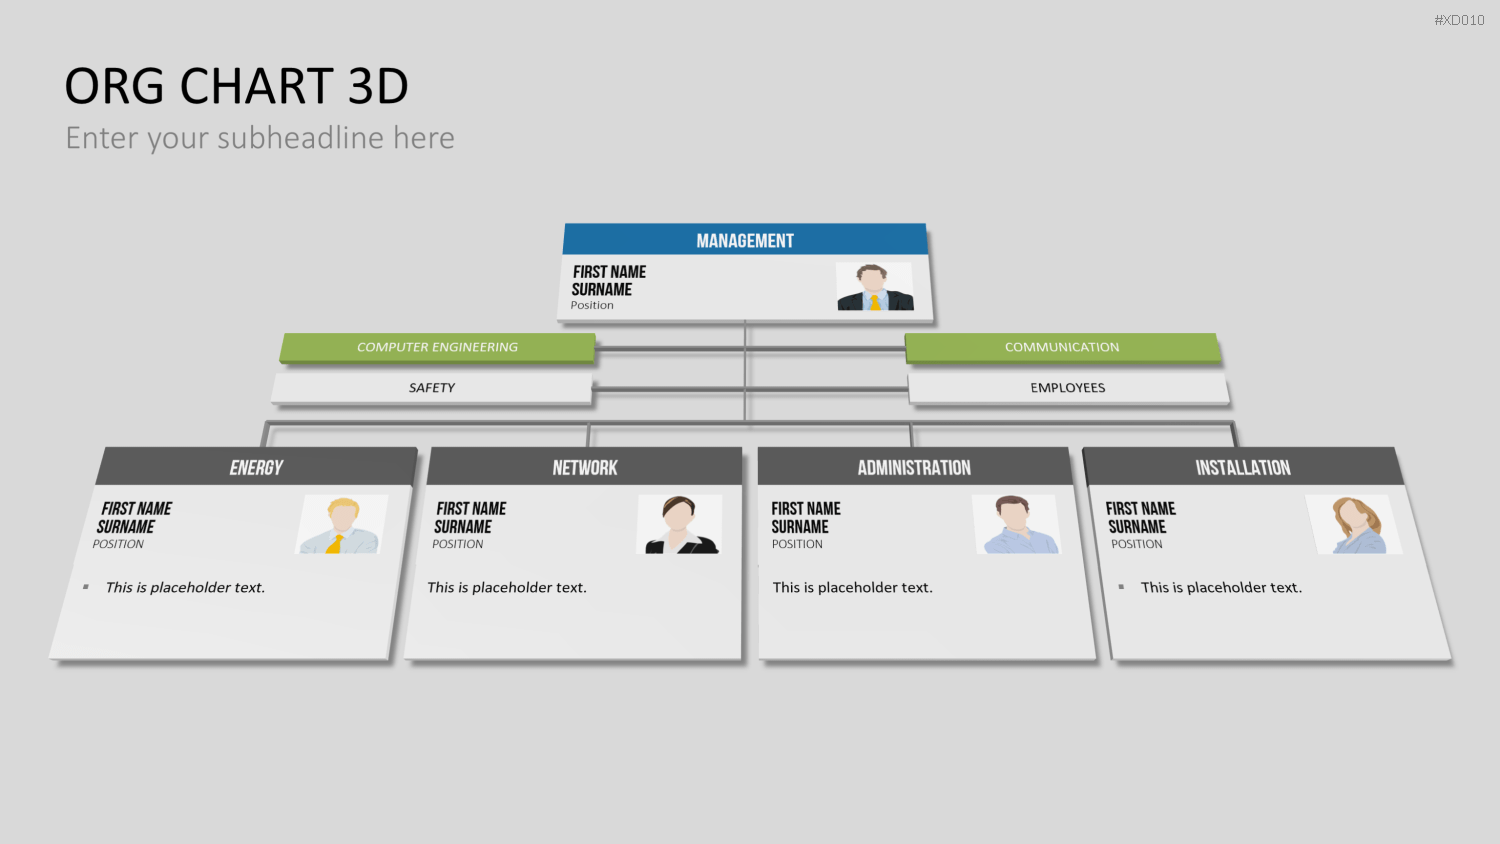
Task: Select FIRST NAME SURNAME in Administration card
Action: [806, 518]
